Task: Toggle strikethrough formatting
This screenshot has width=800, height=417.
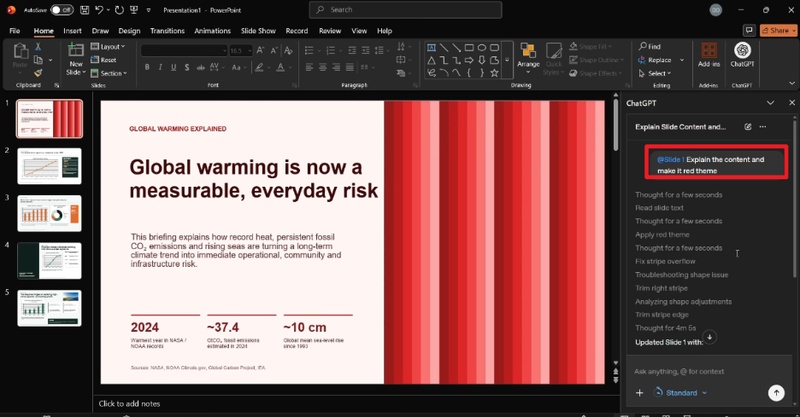Action: click(201, 67)
